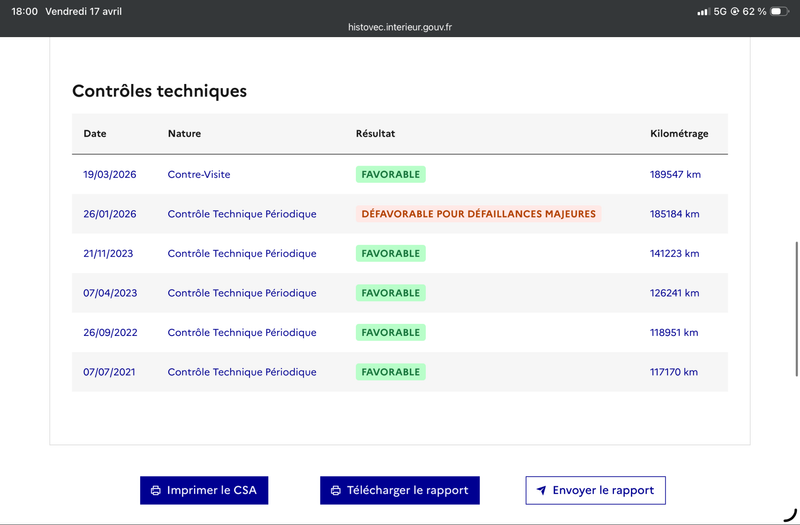
Task: Select the date 07/07/2021
Action: (x=109, y=372)
